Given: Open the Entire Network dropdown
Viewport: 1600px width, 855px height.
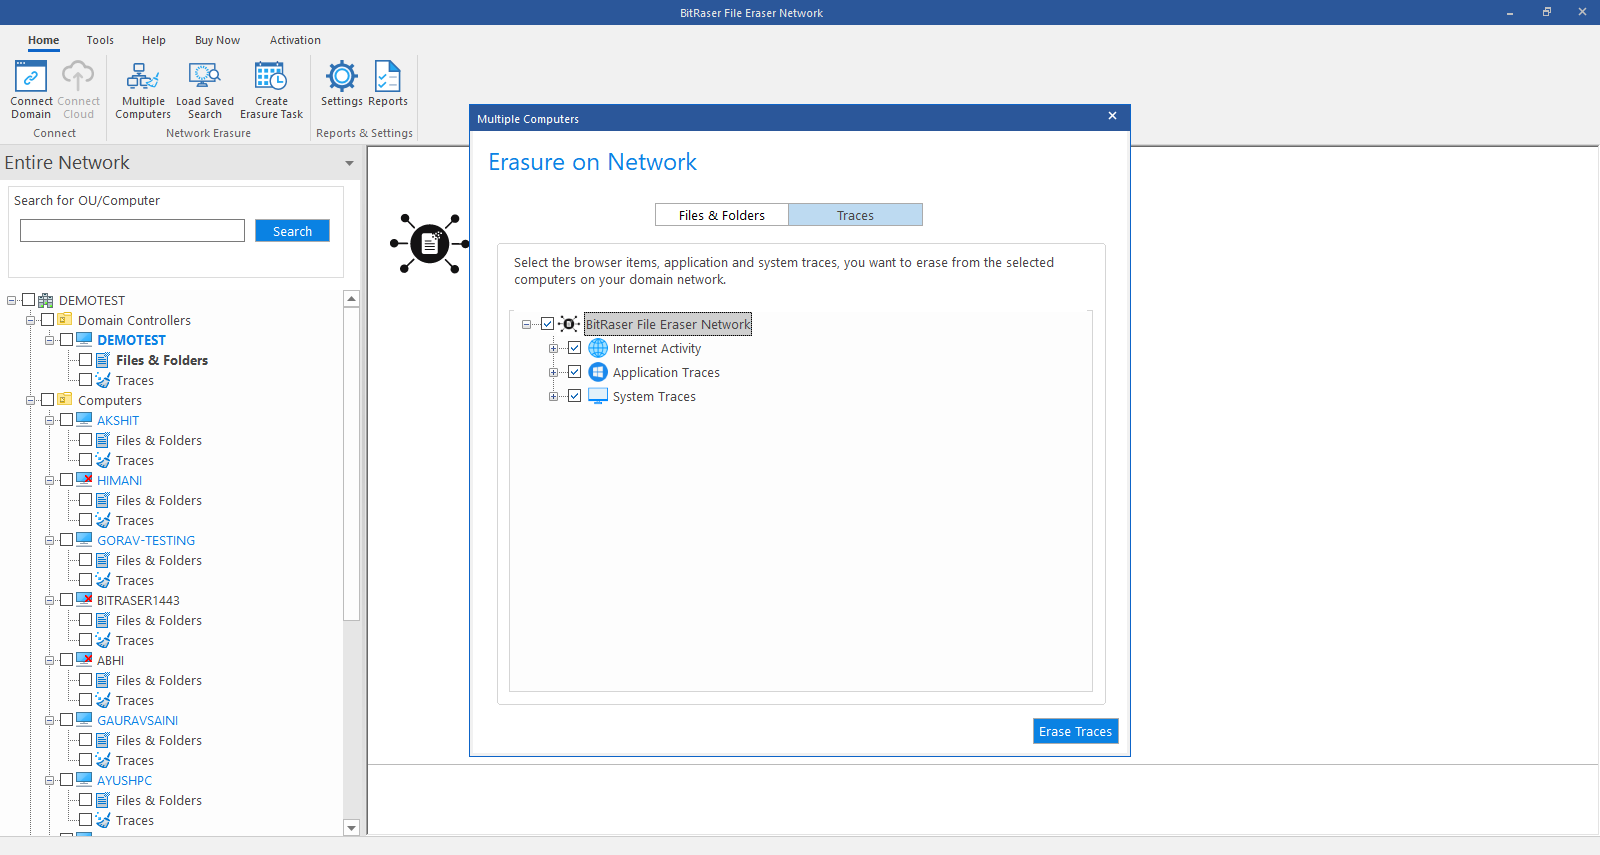Looking at the screenshot, I should pyautogui.click(x=349, y=163).
